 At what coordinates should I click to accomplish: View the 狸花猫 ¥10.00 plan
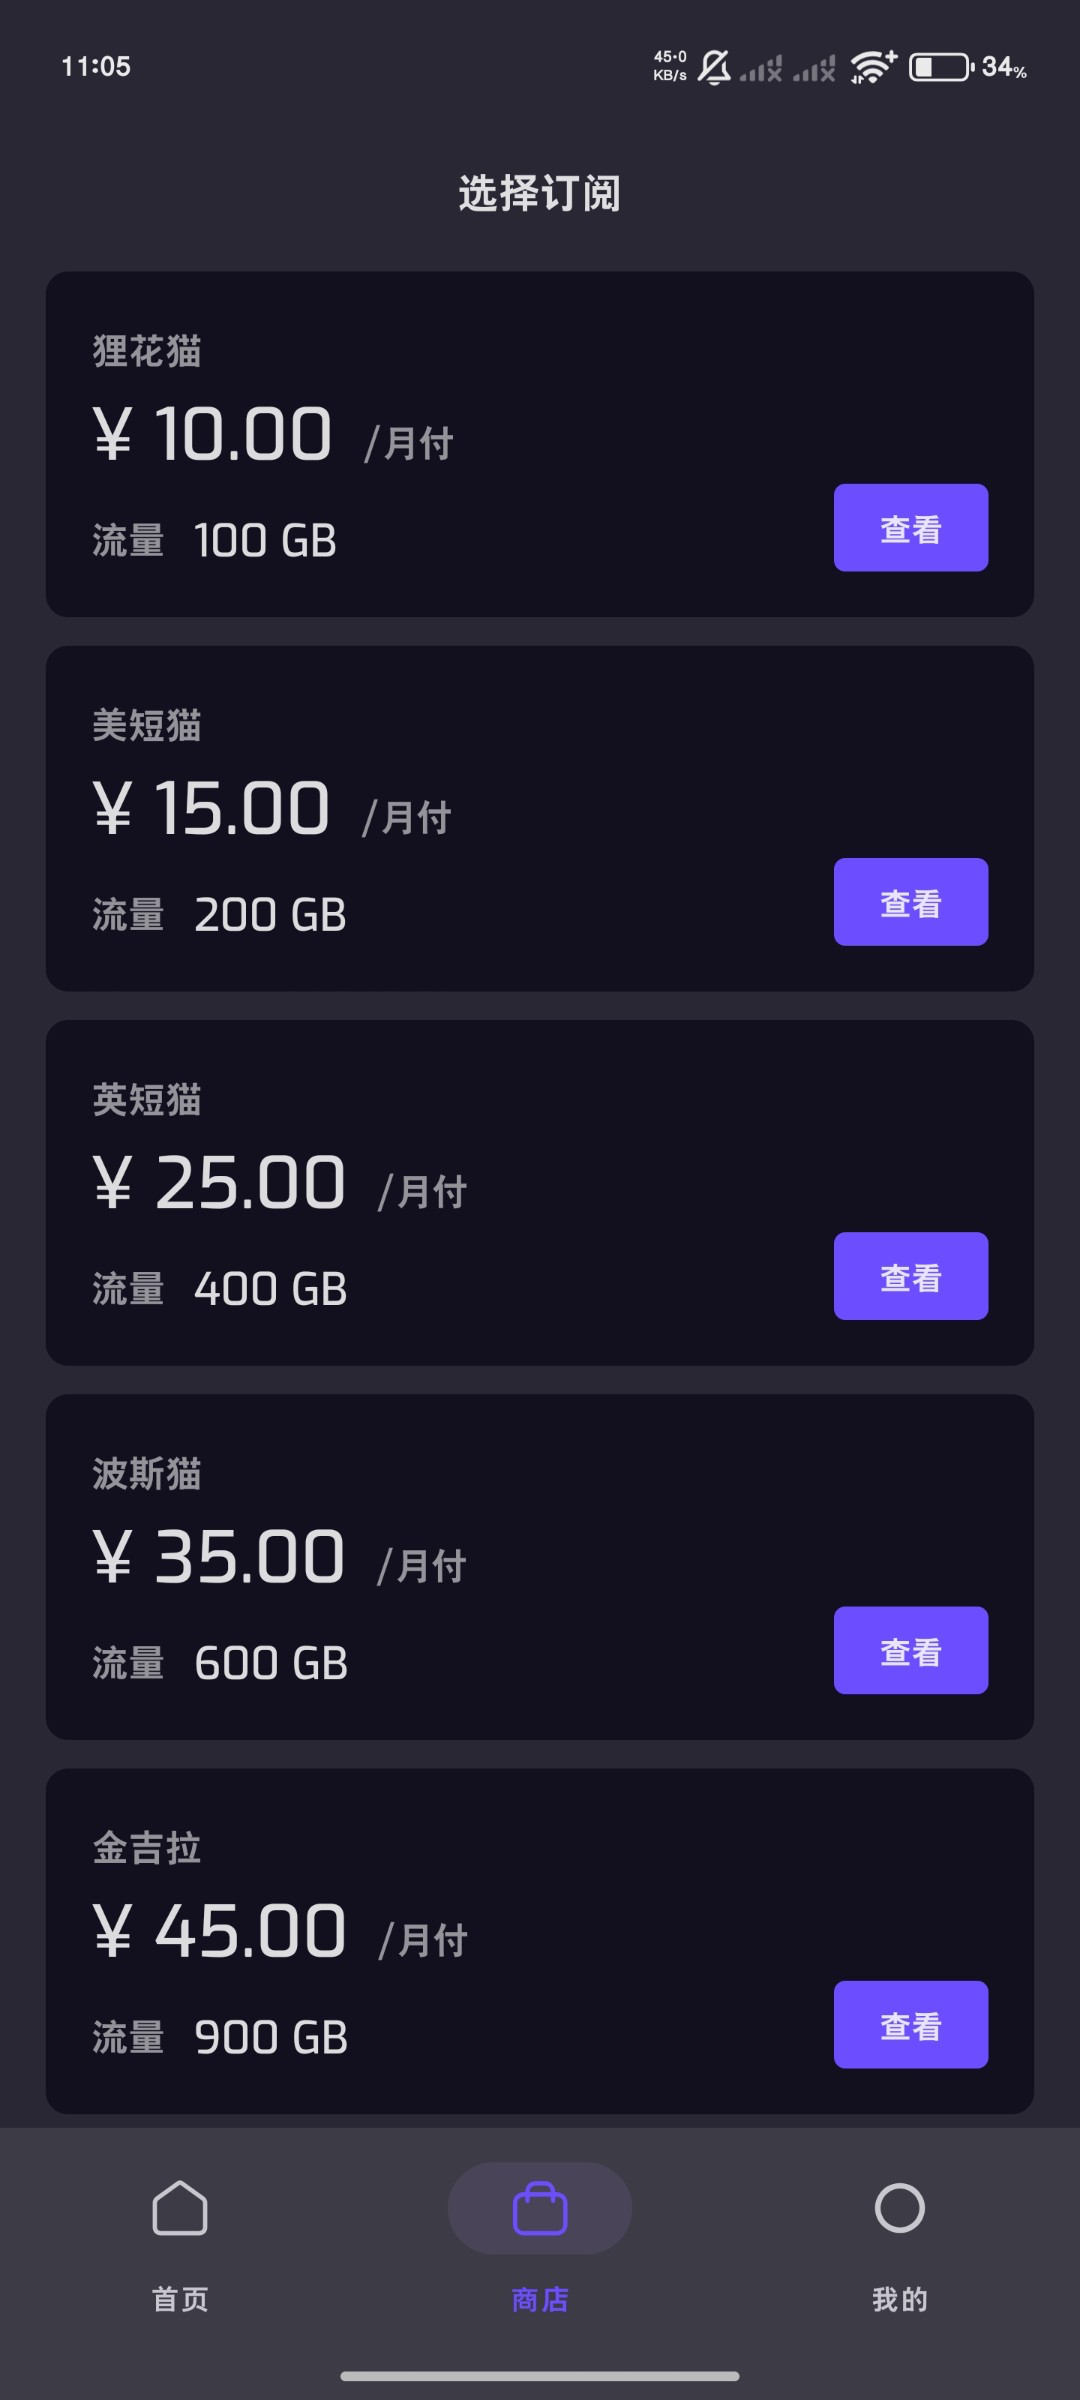[910, 528]
